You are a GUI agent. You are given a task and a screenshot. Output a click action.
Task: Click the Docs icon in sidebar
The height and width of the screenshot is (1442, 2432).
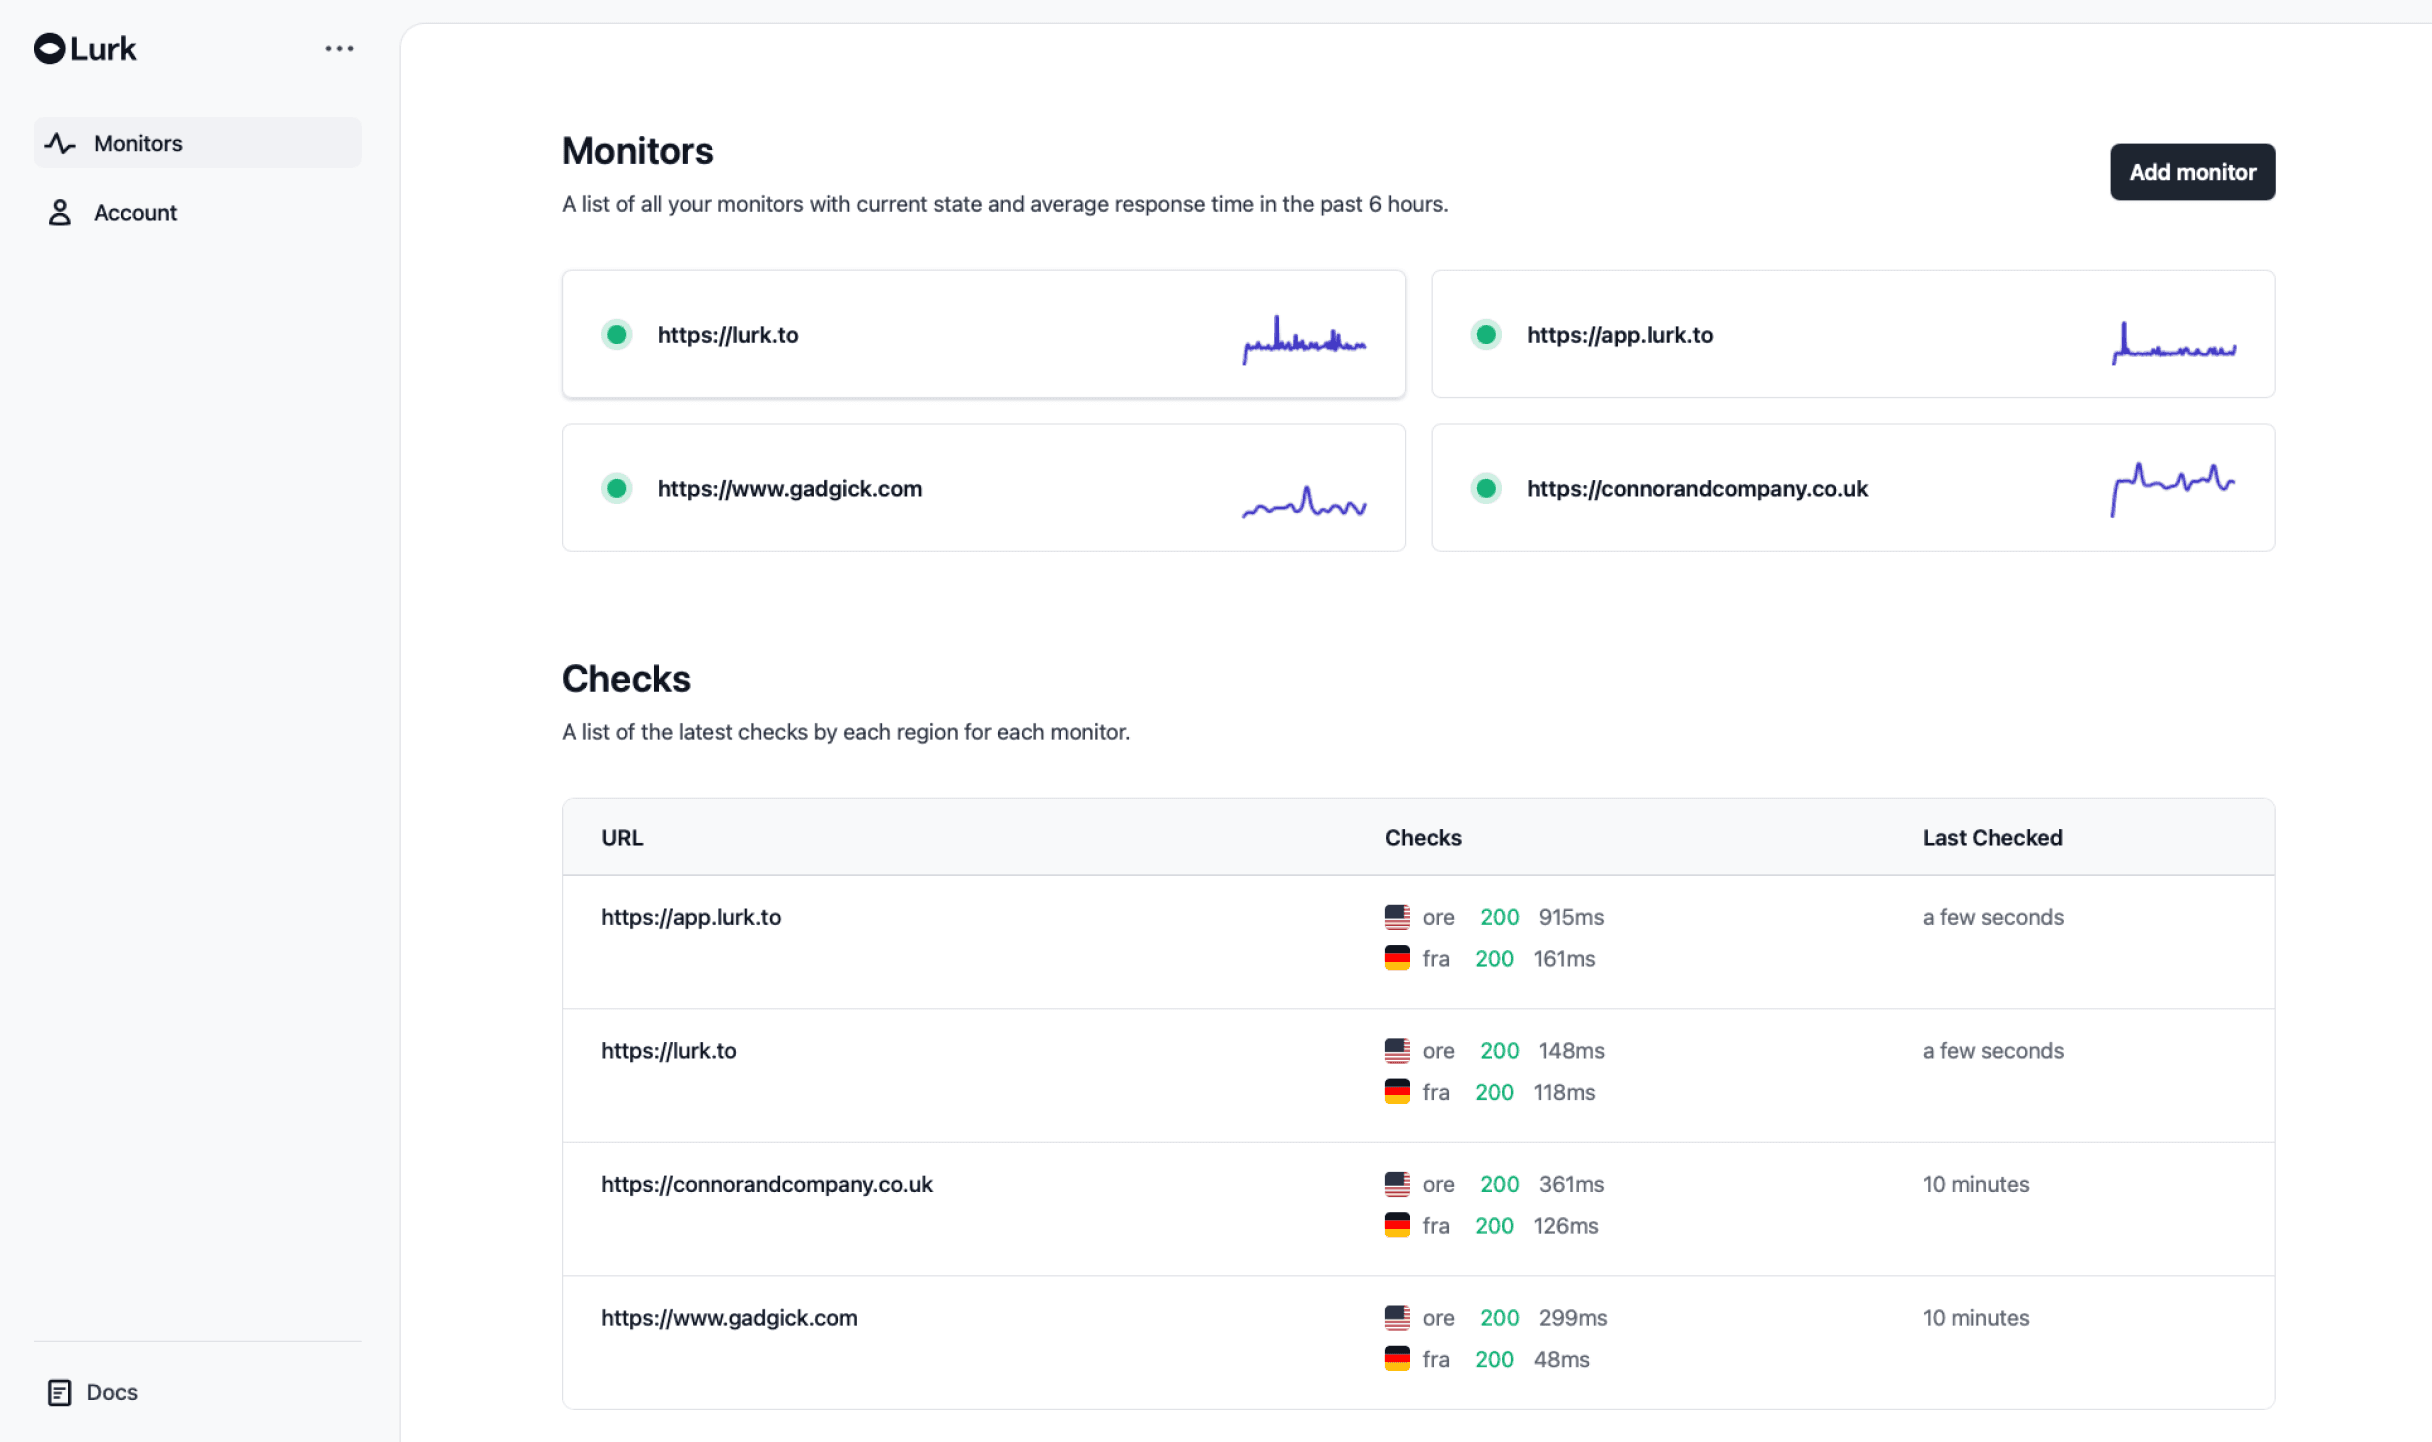pyautogui.click(x=58, y=1390)
